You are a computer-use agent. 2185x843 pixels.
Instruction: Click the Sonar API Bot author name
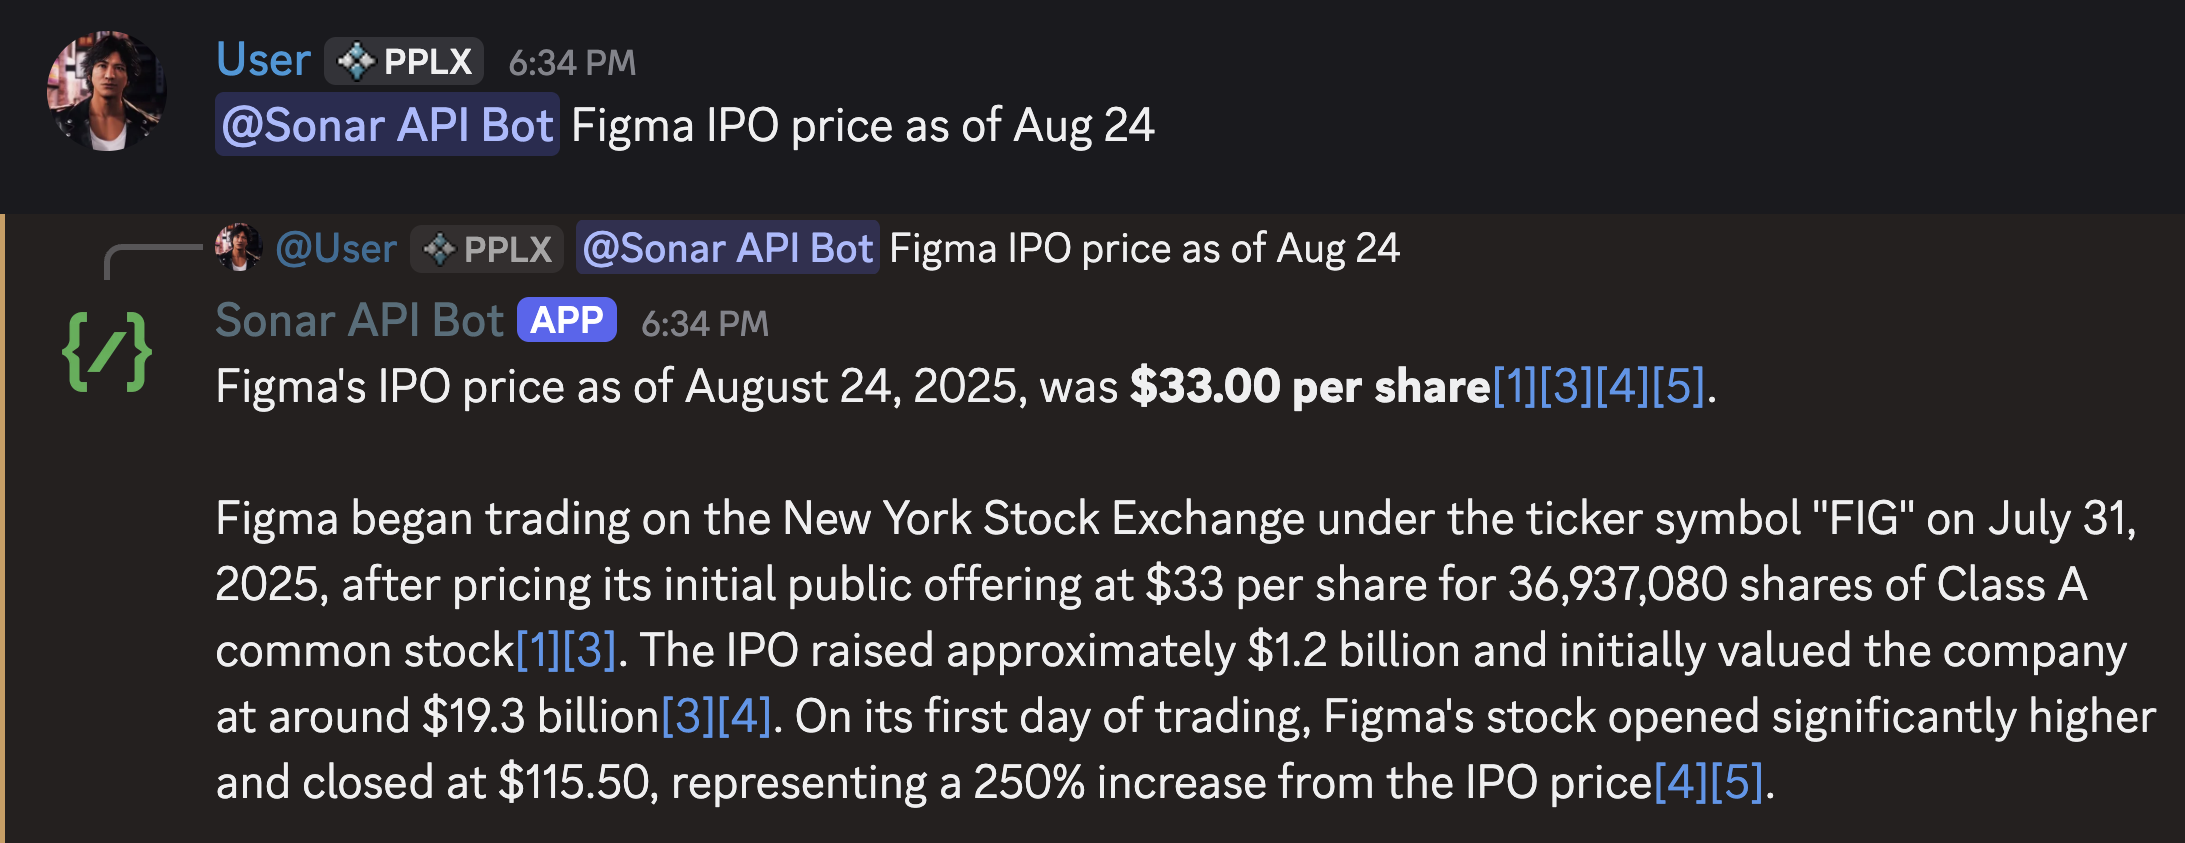359,321
